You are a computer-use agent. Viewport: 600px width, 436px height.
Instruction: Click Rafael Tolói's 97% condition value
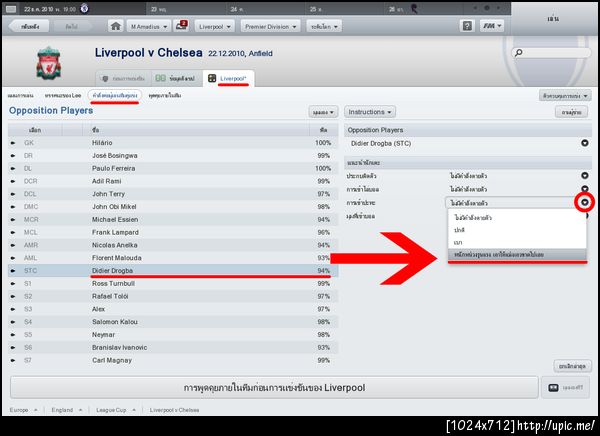323,296
